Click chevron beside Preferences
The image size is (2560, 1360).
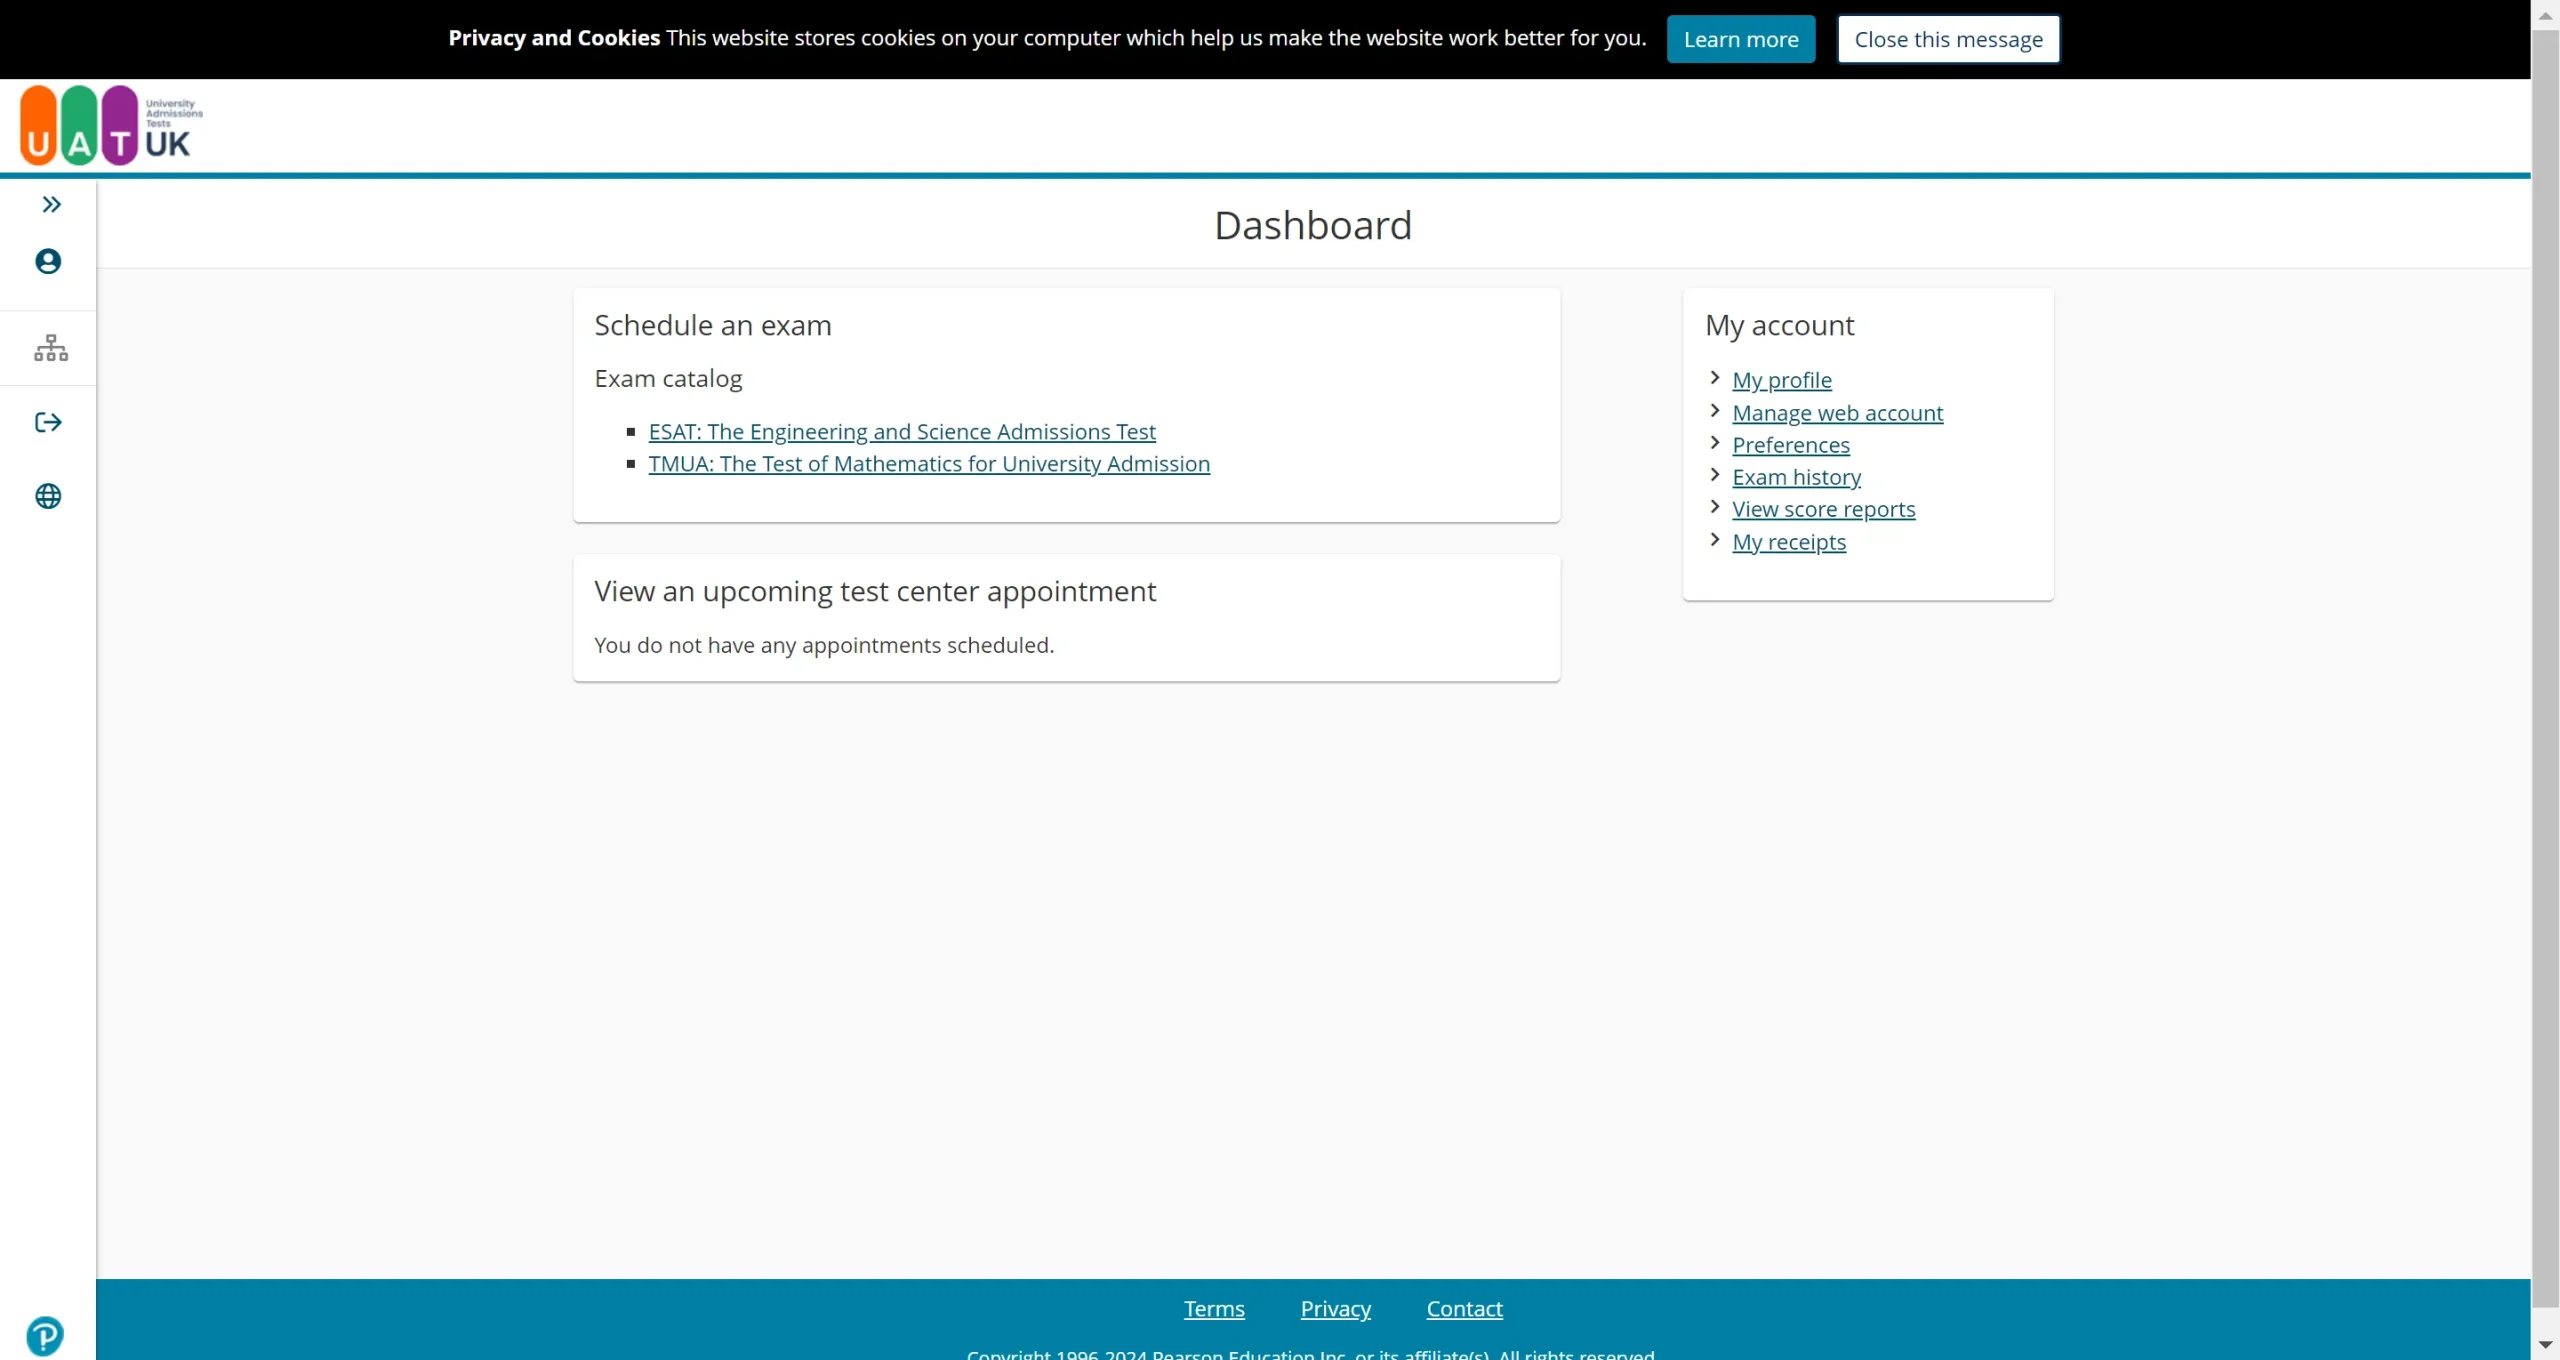coord(1715,443)
